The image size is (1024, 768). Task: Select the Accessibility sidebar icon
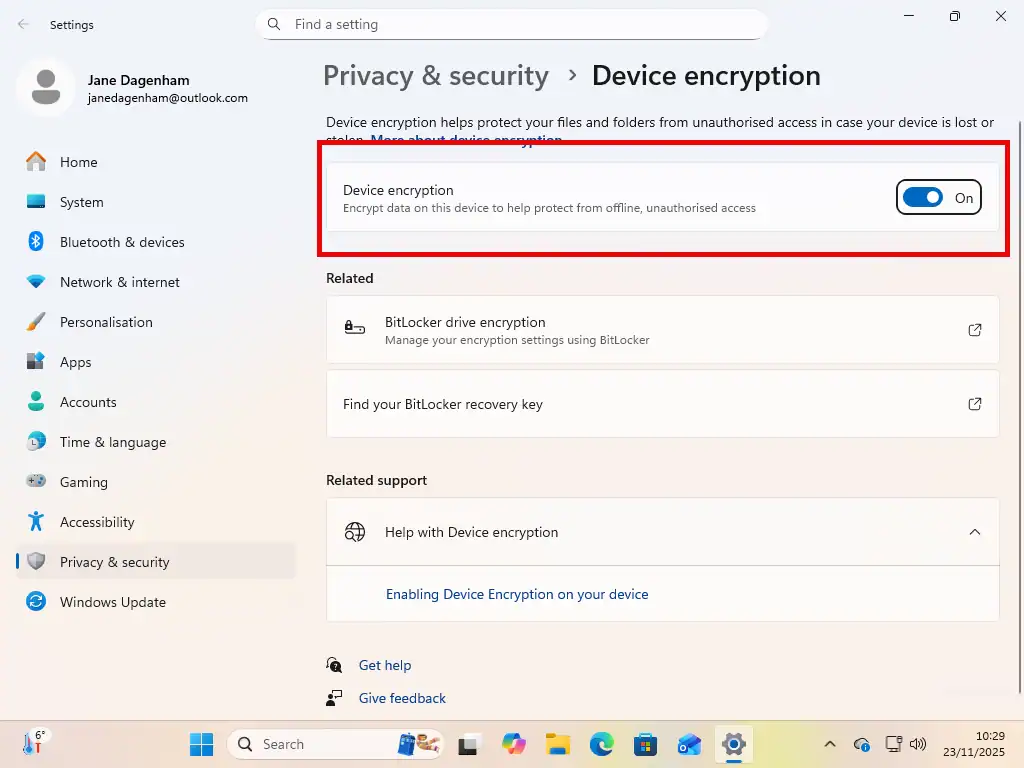[x=36, y=522]
